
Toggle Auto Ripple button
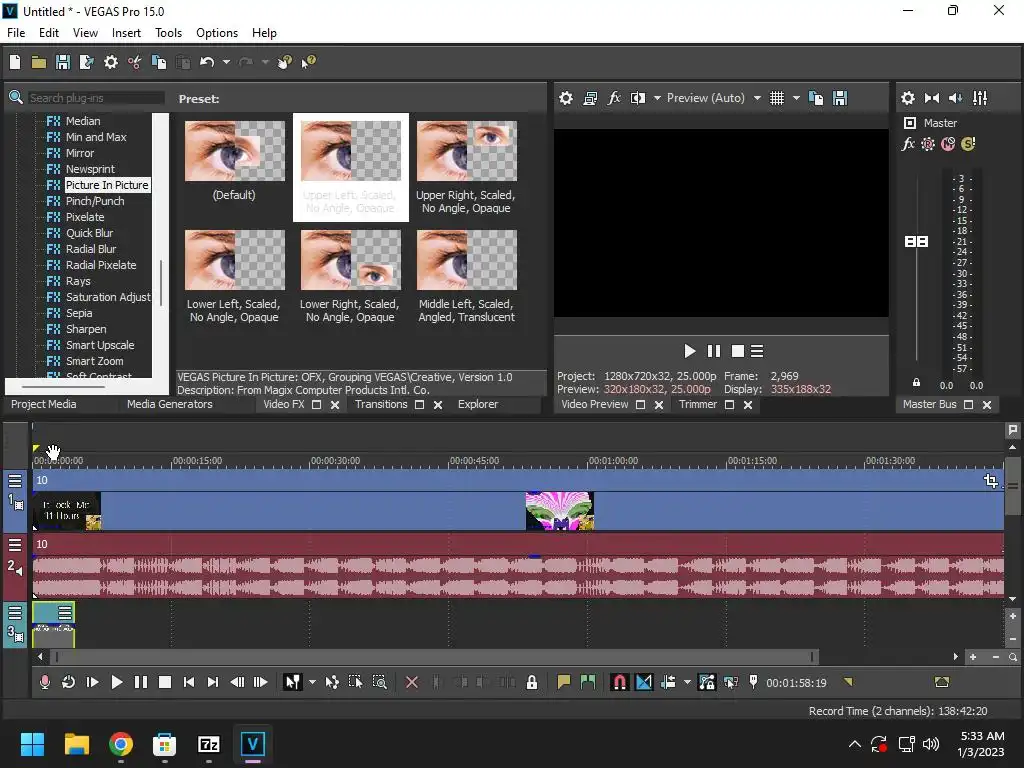pyautogui.click(x=667, y=682)
